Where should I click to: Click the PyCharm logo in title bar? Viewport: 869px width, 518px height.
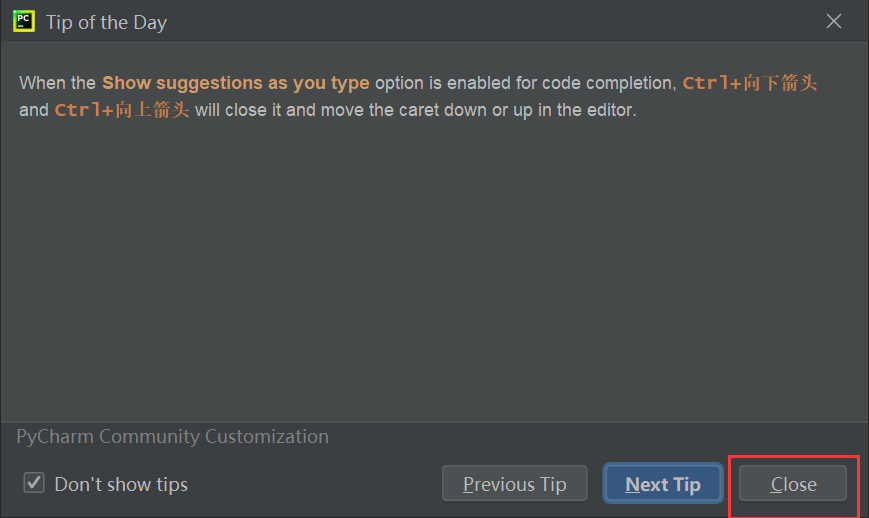(x=24, y=21)
